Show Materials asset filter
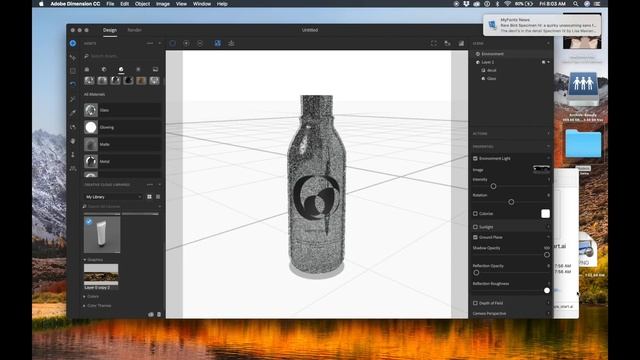 [121, 69]
